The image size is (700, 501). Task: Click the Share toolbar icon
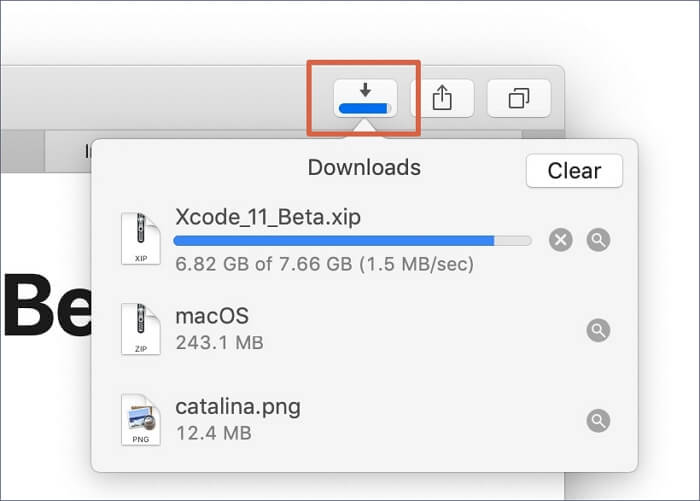[x=442, y=98]
